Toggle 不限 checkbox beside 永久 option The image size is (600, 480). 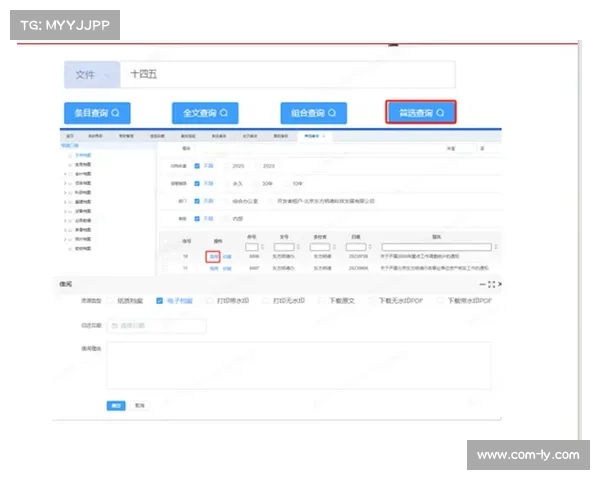(197, 184)
